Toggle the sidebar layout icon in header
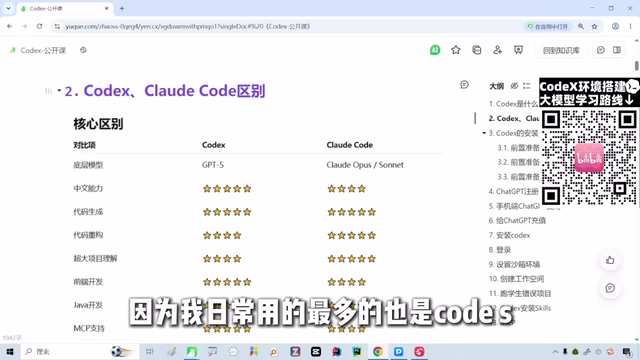This screenshot has height=360, width=640. tap(617, 50)
